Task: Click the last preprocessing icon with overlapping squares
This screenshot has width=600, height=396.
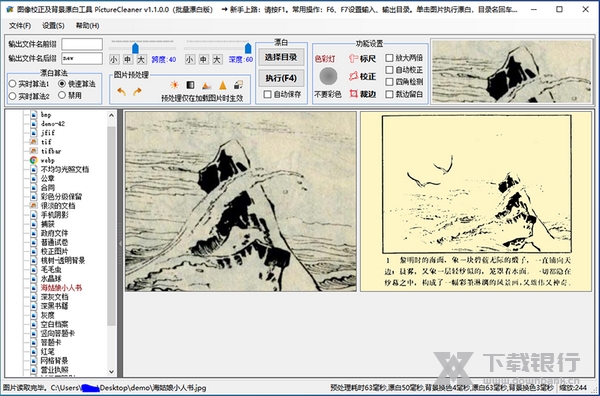Action: point(238,85)
